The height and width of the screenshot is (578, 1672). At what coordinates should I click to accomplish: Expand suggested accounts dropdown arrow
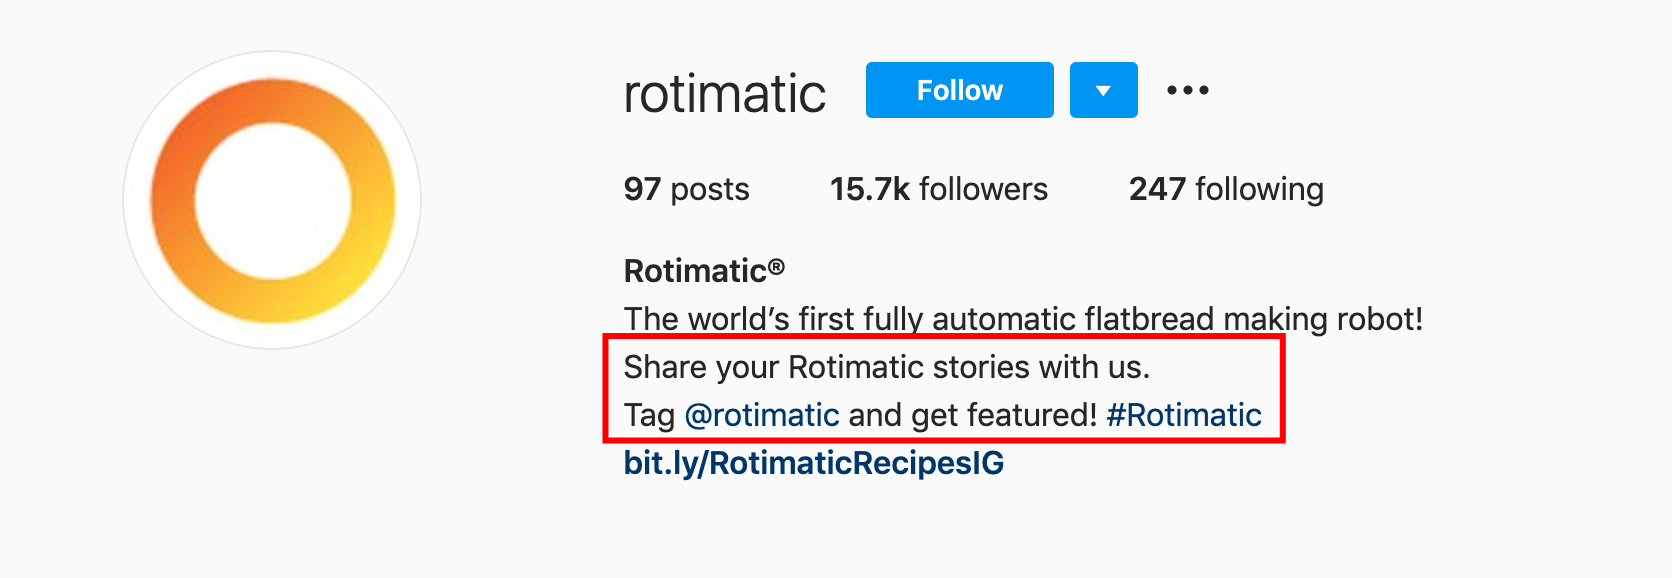1103,90
